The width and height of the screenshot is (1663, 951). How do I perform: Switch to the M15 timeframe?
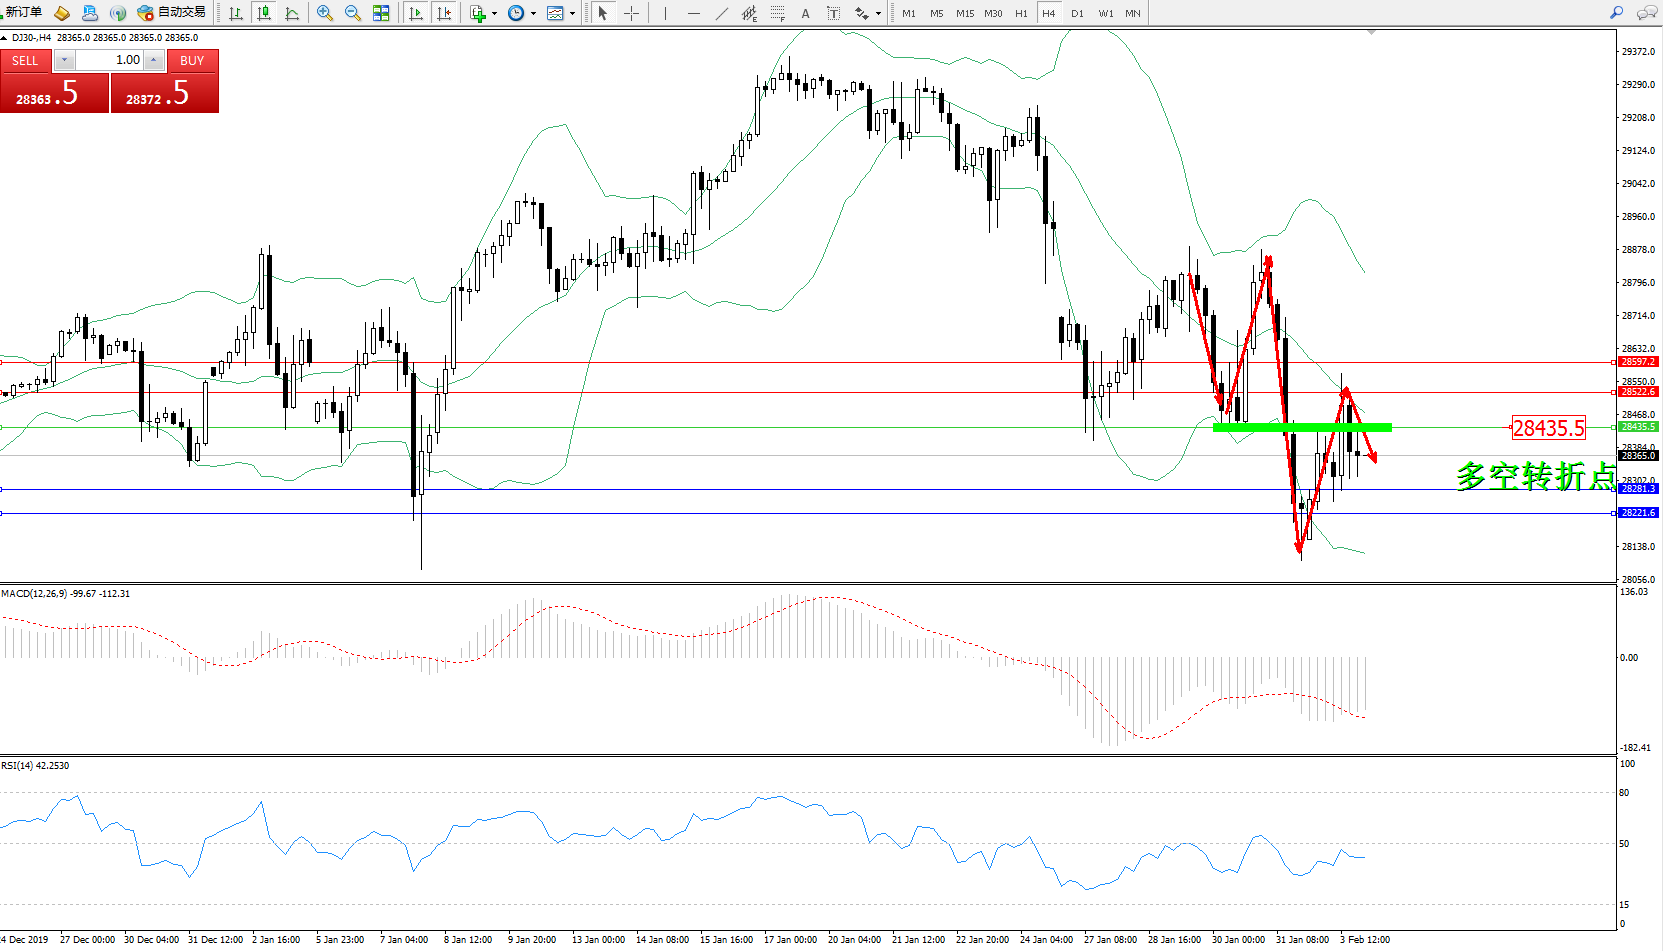965,13
